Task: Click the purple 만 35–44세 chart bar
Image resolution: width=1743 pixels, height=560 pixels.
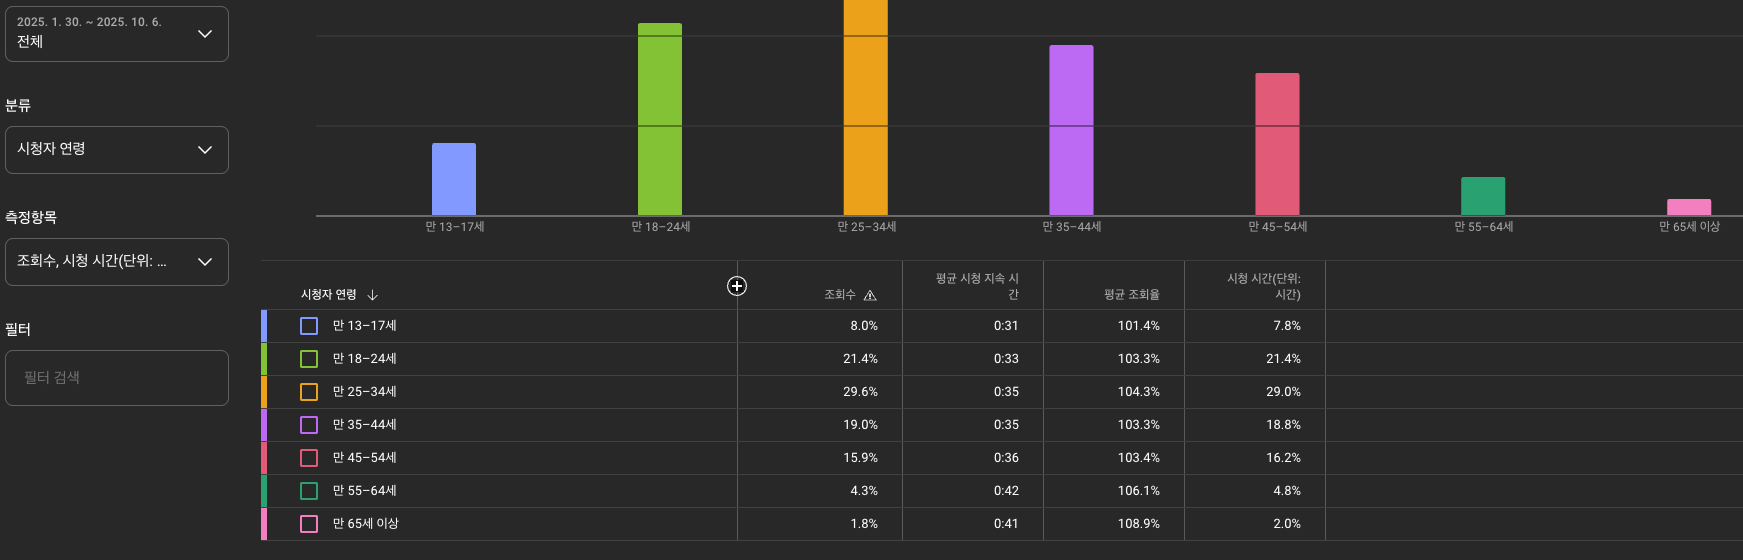Action: tap(1071, 130)
